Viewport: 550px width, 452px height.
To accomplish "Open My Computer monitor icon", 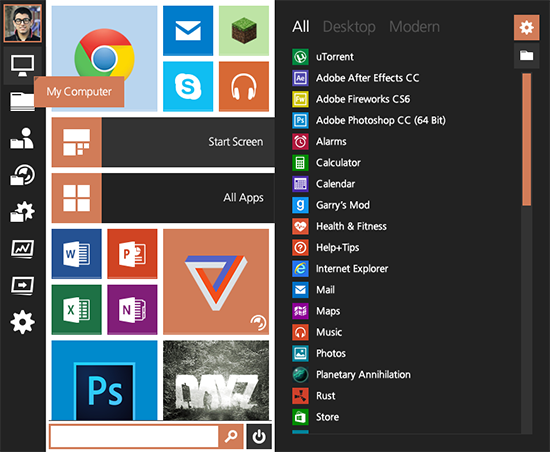I will (22, 66).
